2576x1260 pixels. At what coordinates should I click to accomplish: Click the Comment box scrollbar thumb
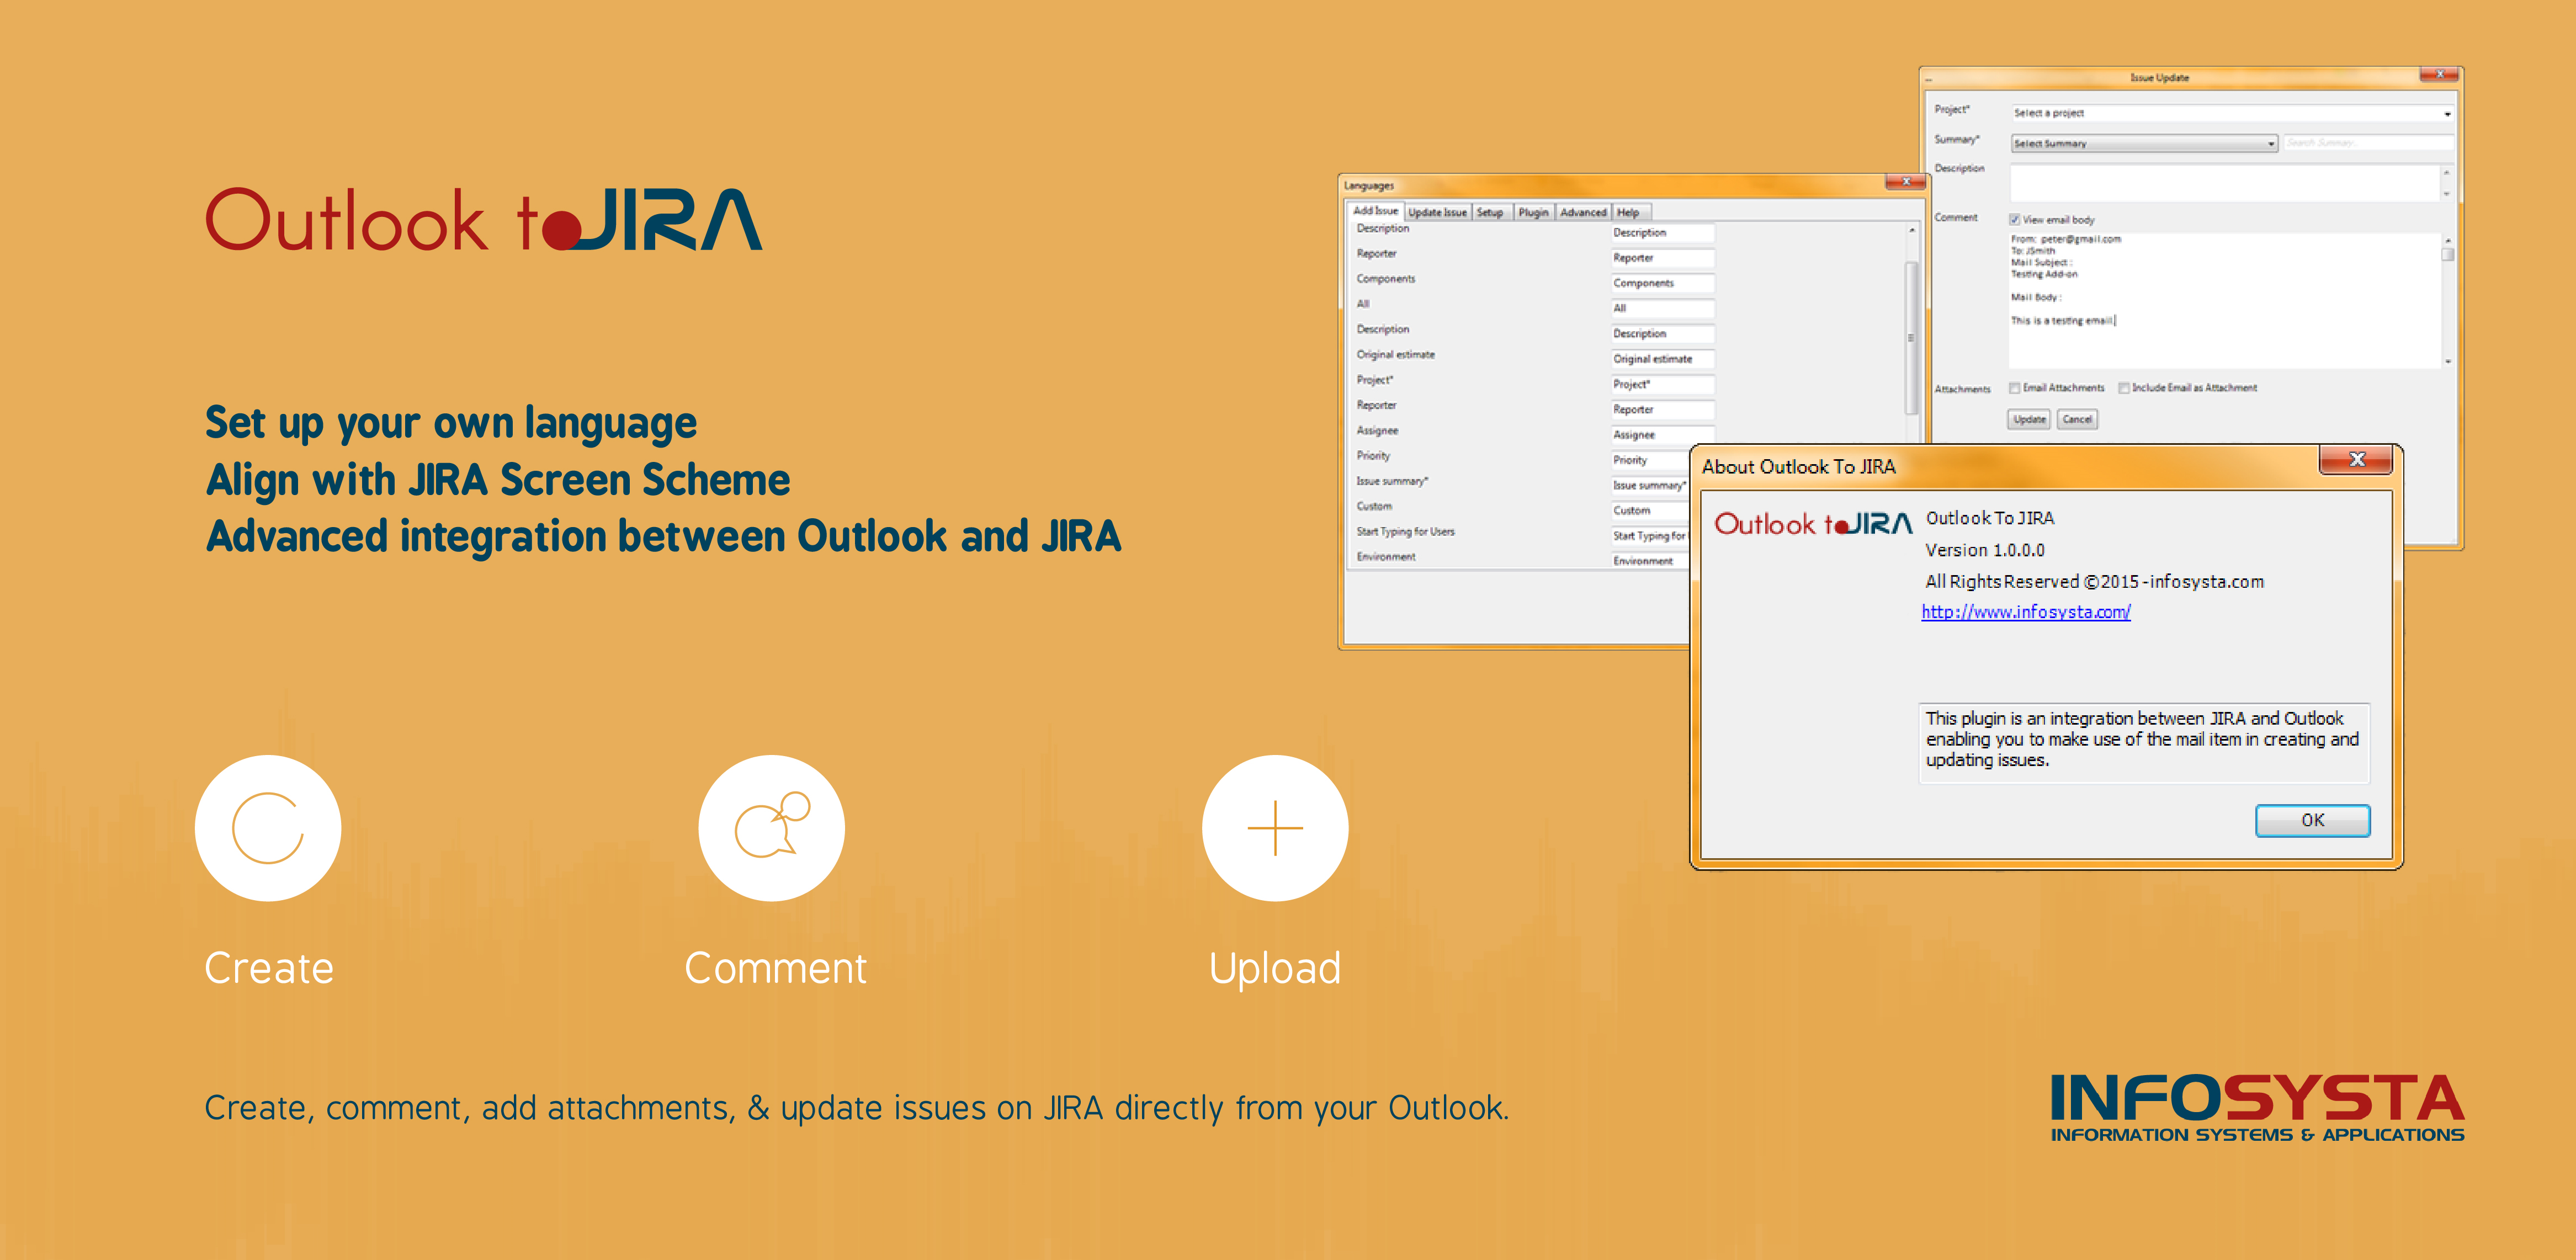[x=2447, y=254]
